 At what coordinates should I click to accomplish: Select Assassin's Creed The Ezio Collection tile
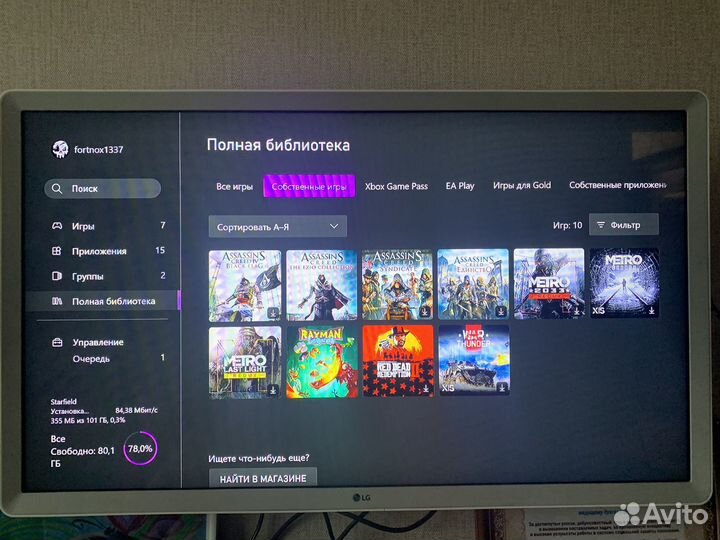[321, 285]
